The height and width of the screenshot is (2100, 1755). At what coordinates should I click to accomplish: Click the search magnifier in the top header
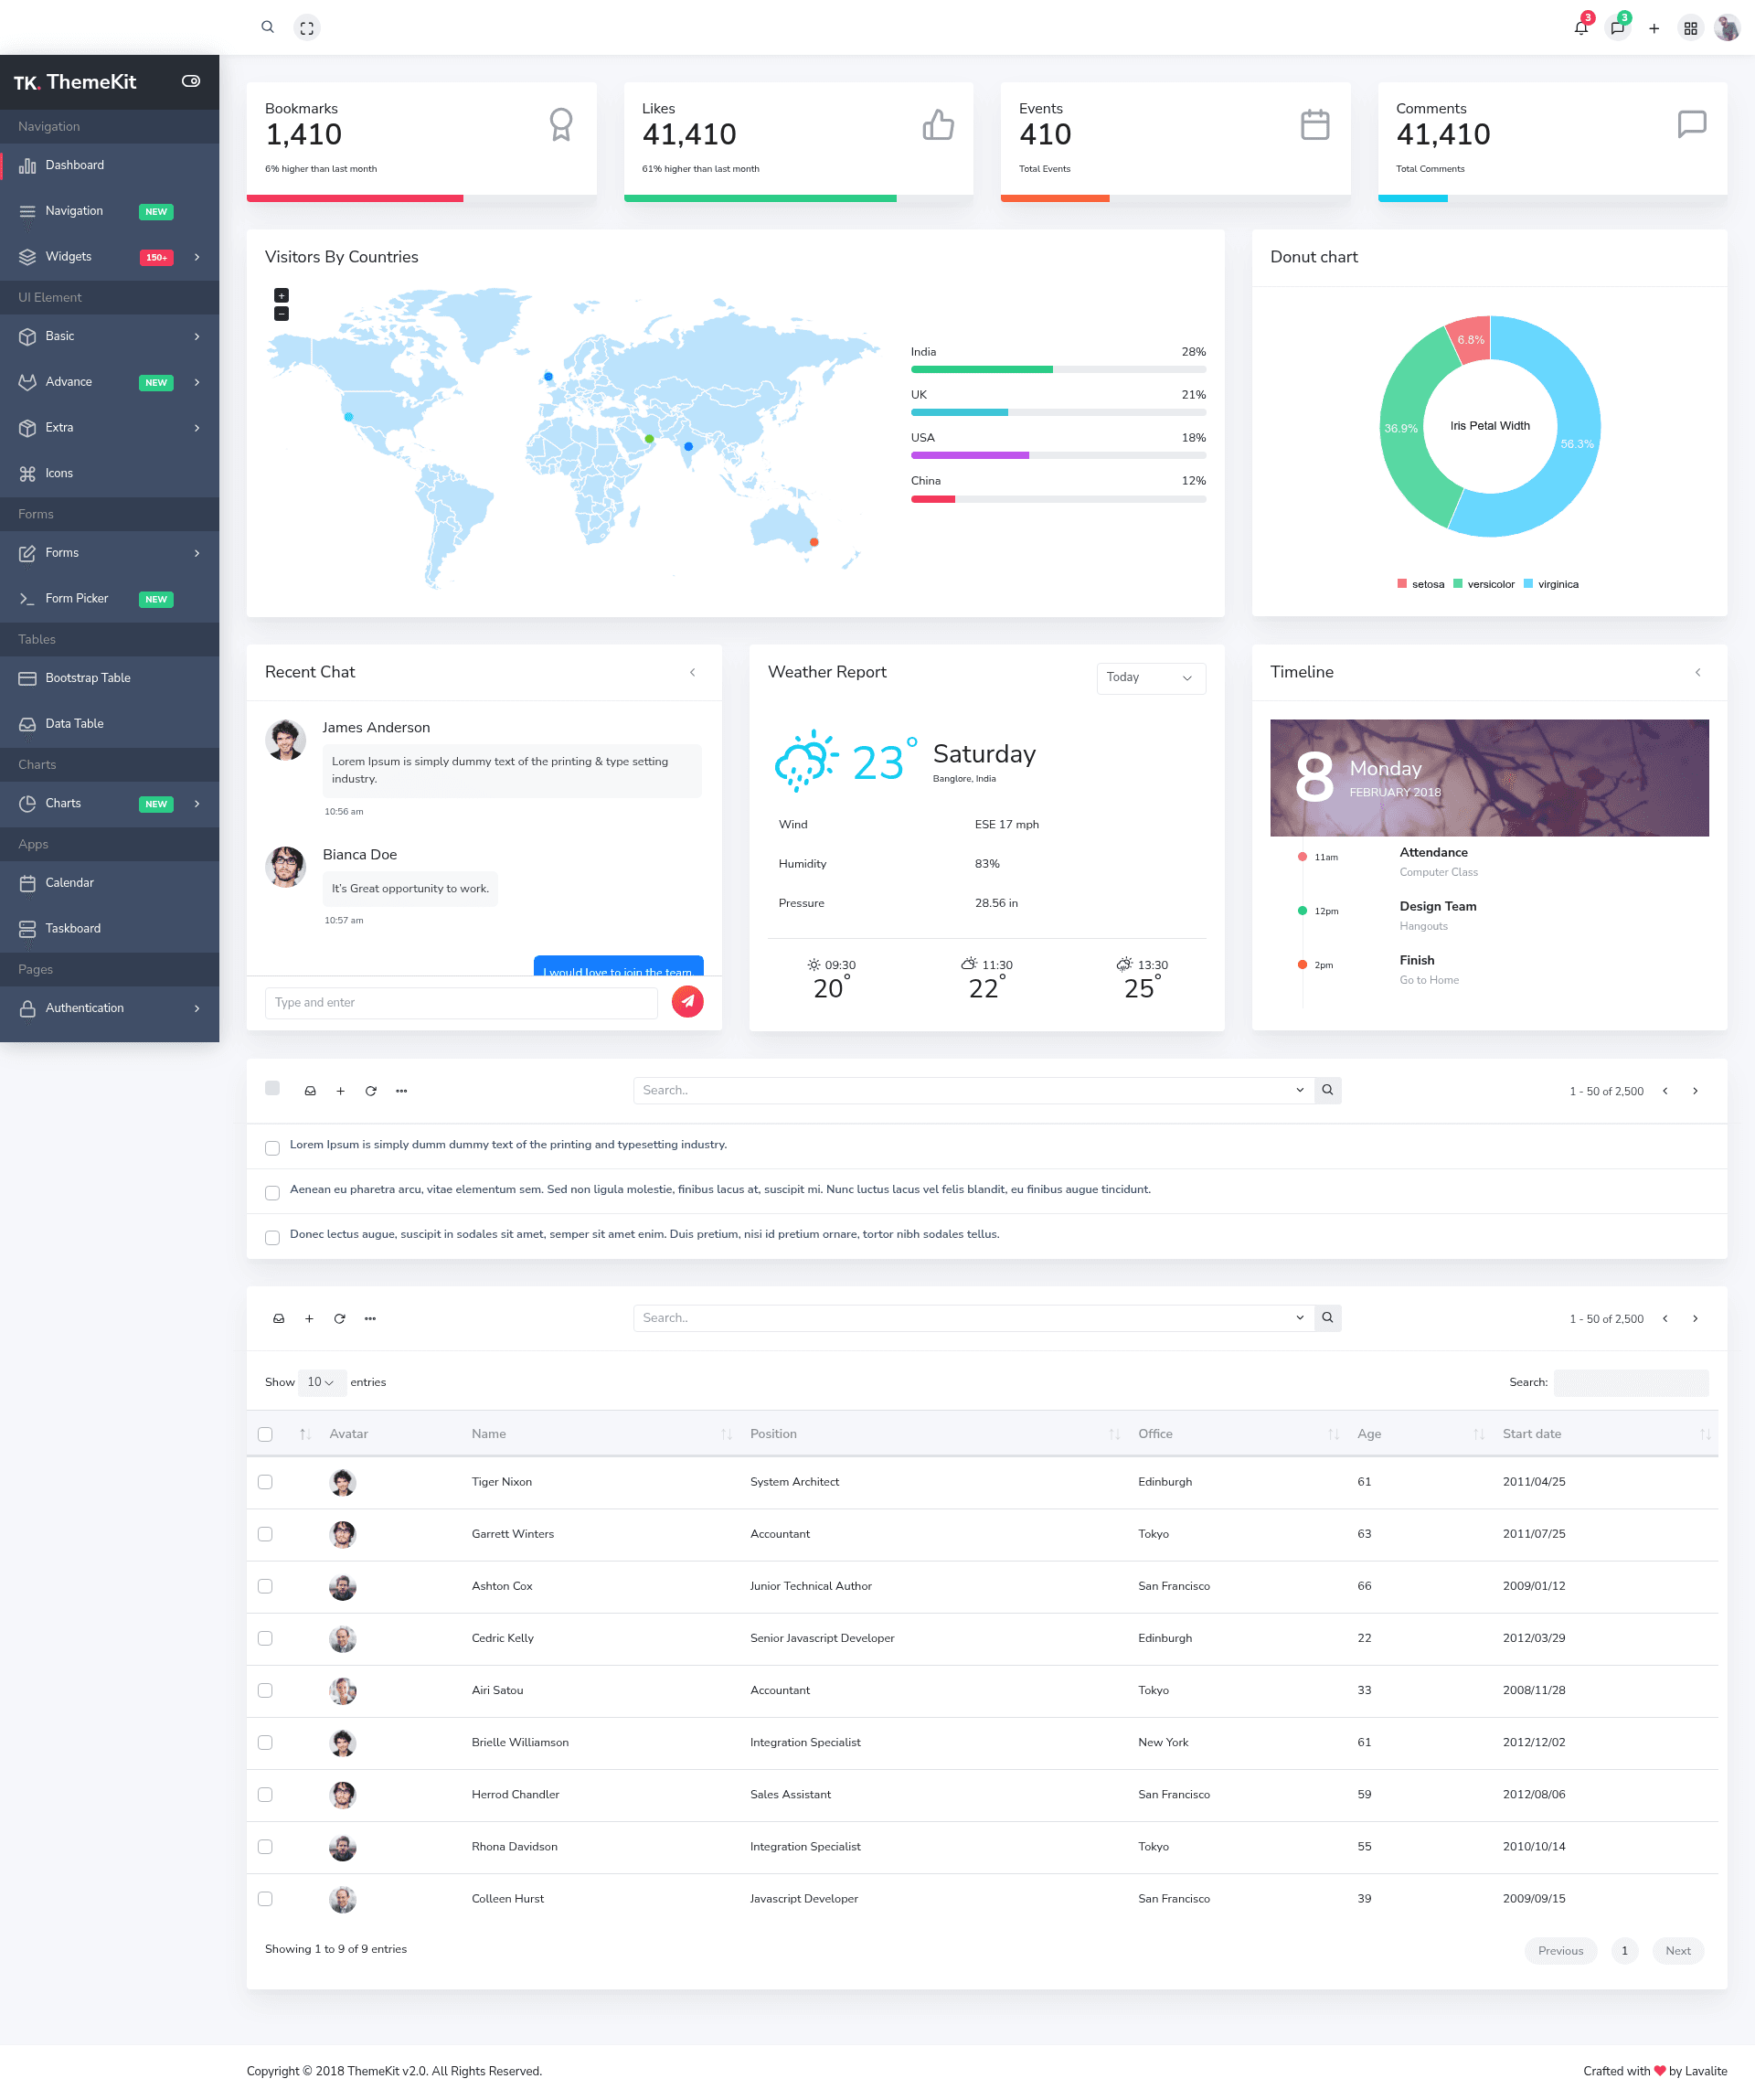tap(267, 28)
